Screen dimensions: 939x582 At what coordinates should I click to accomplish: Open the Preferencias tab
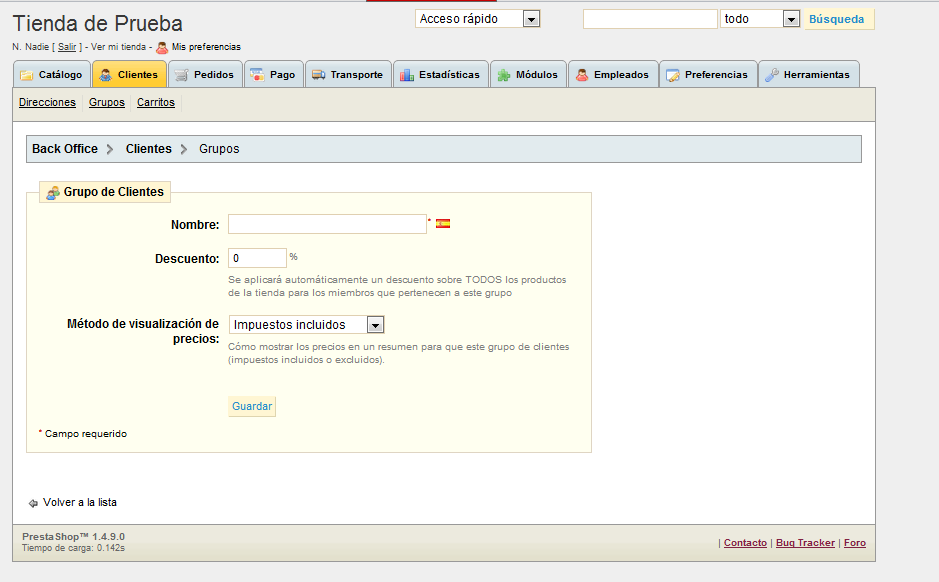pos(706,75)
